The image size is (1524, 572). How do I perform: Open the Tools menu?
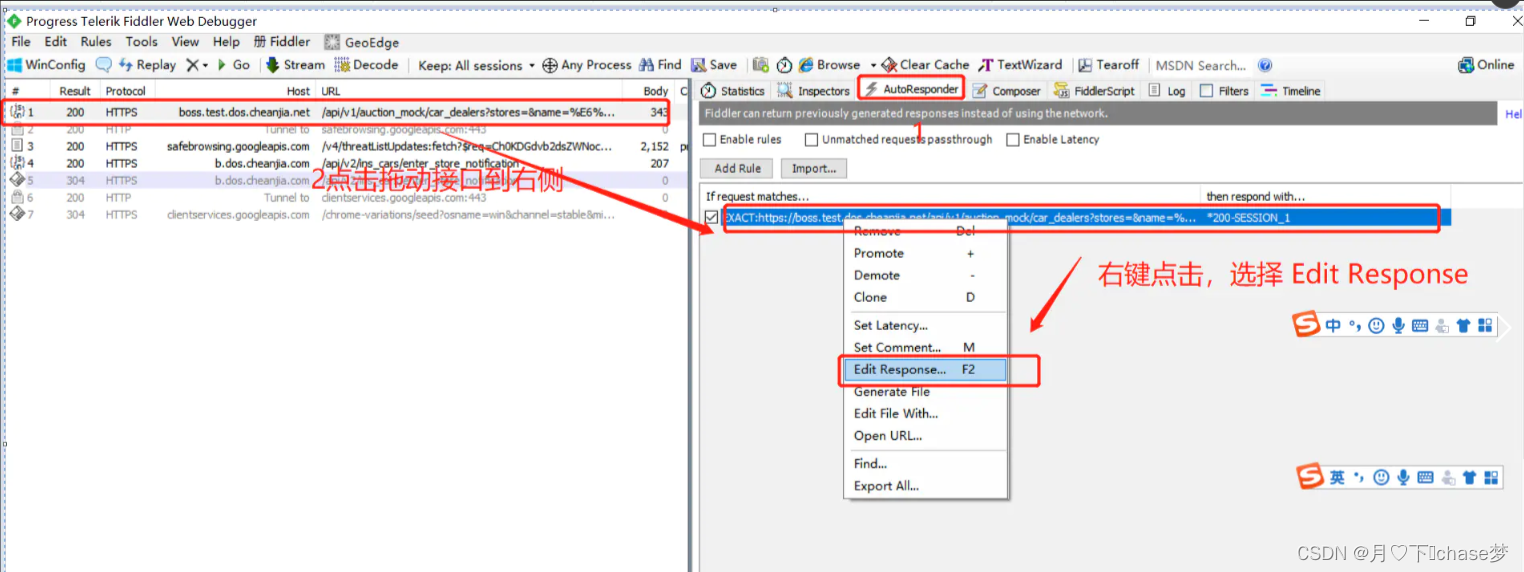point(141,42)
